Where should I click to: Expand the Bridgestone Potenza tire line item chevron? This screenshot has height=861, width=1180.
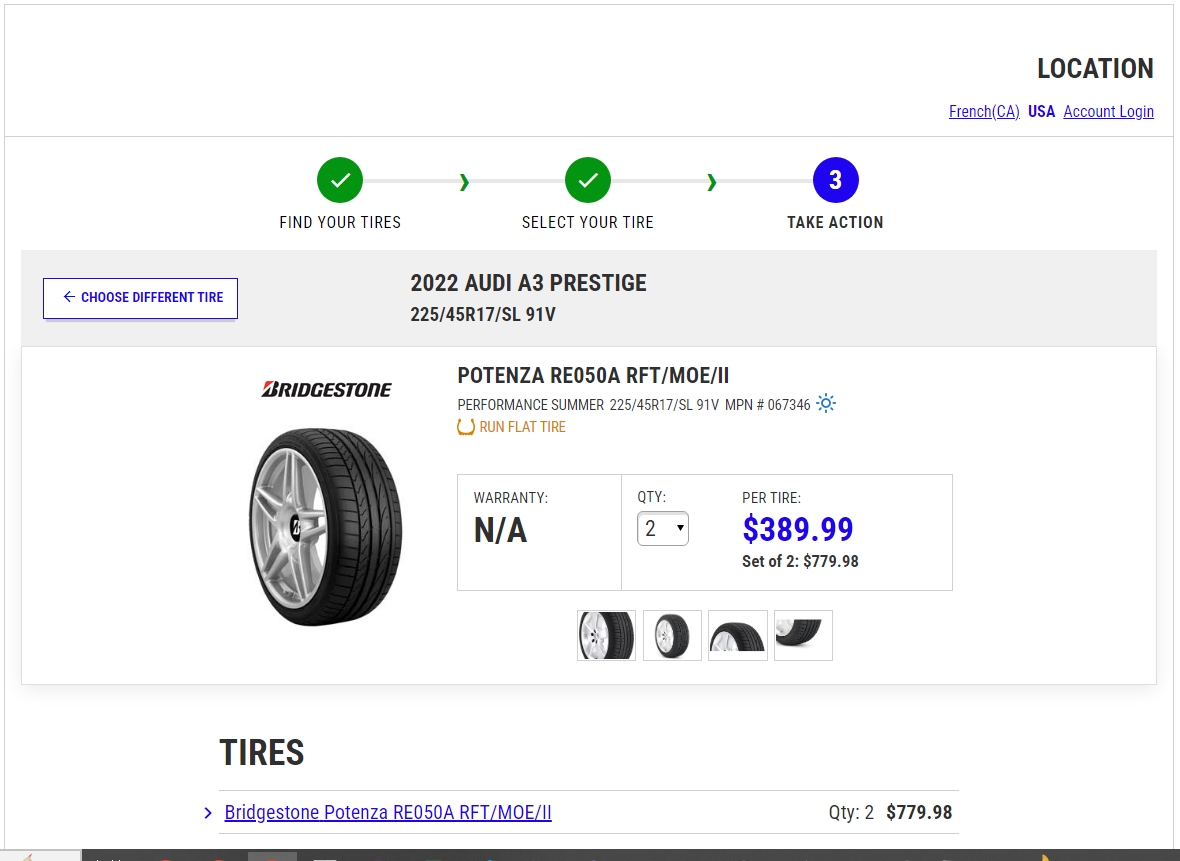pos(208,813)
